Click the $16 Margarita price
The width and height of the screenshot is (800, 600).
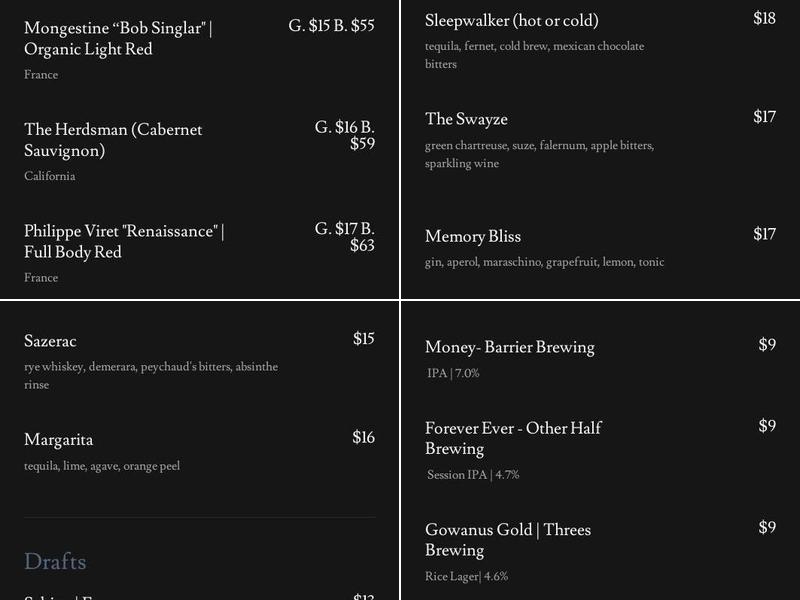363,437
